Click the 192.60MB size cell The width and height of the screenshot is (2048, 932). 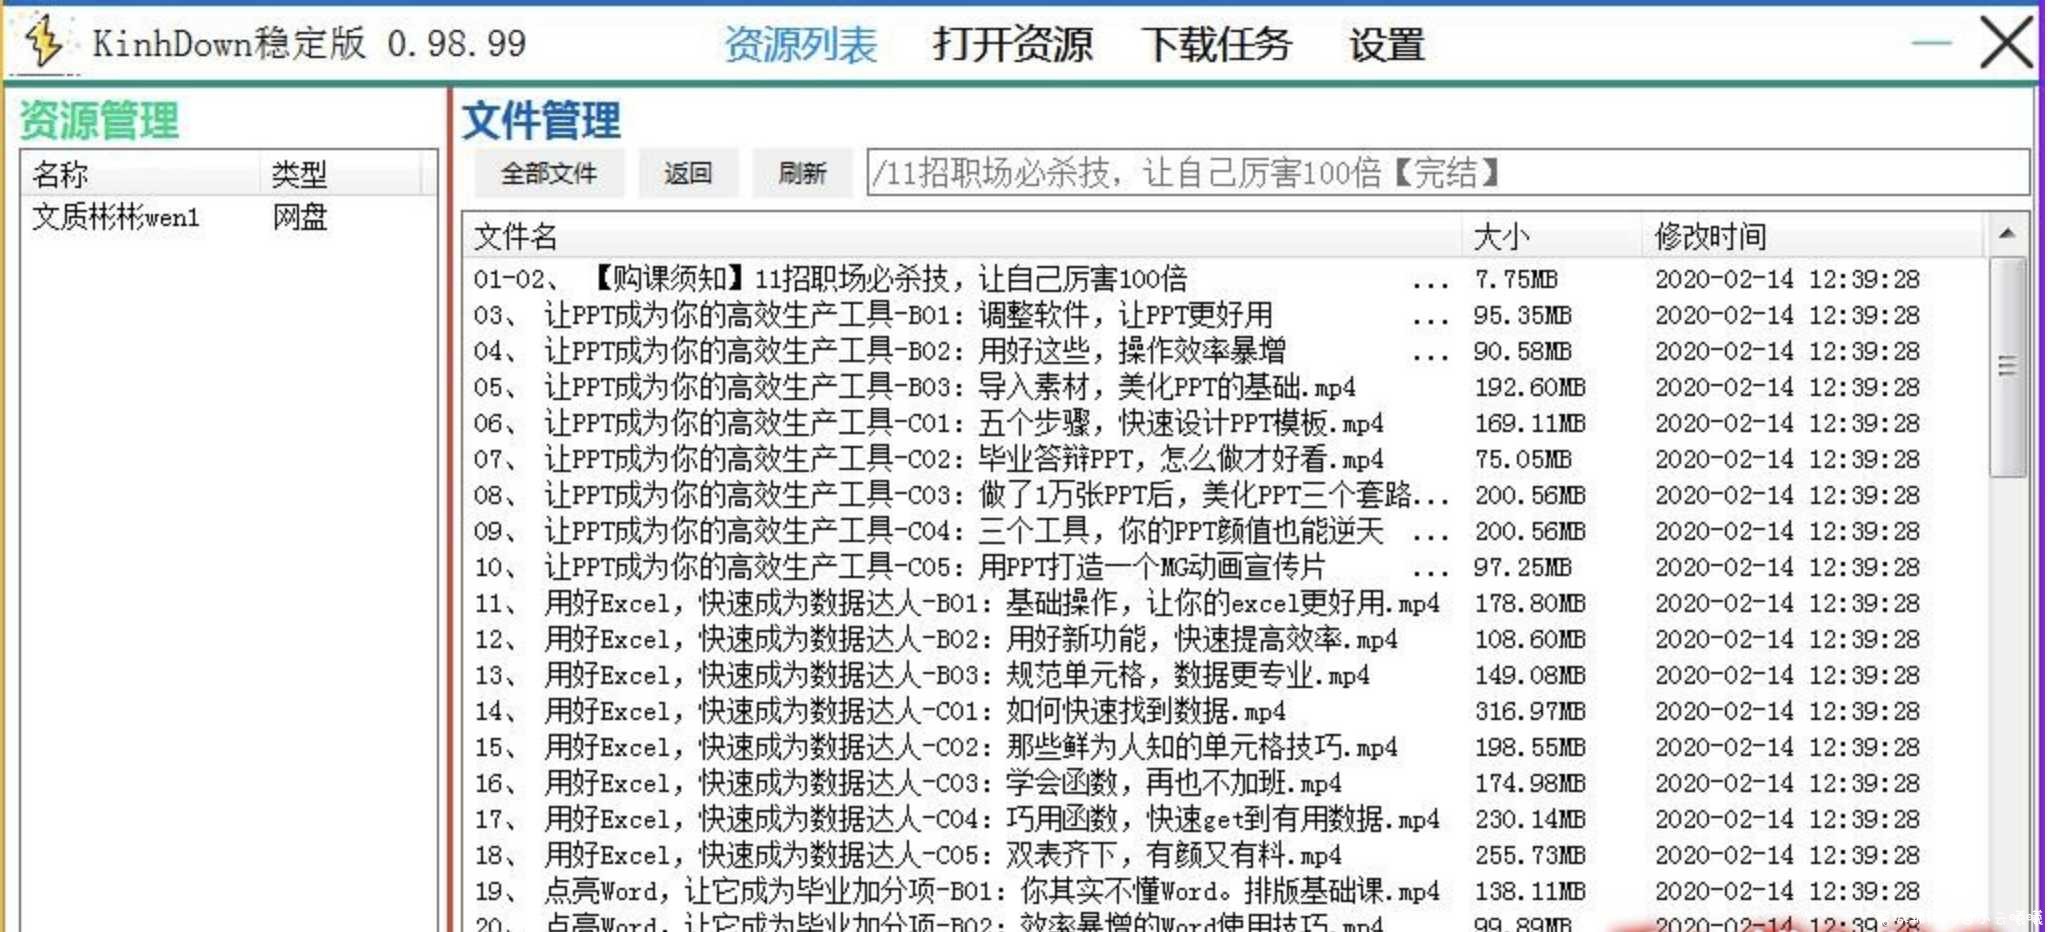click(1530, 387)
